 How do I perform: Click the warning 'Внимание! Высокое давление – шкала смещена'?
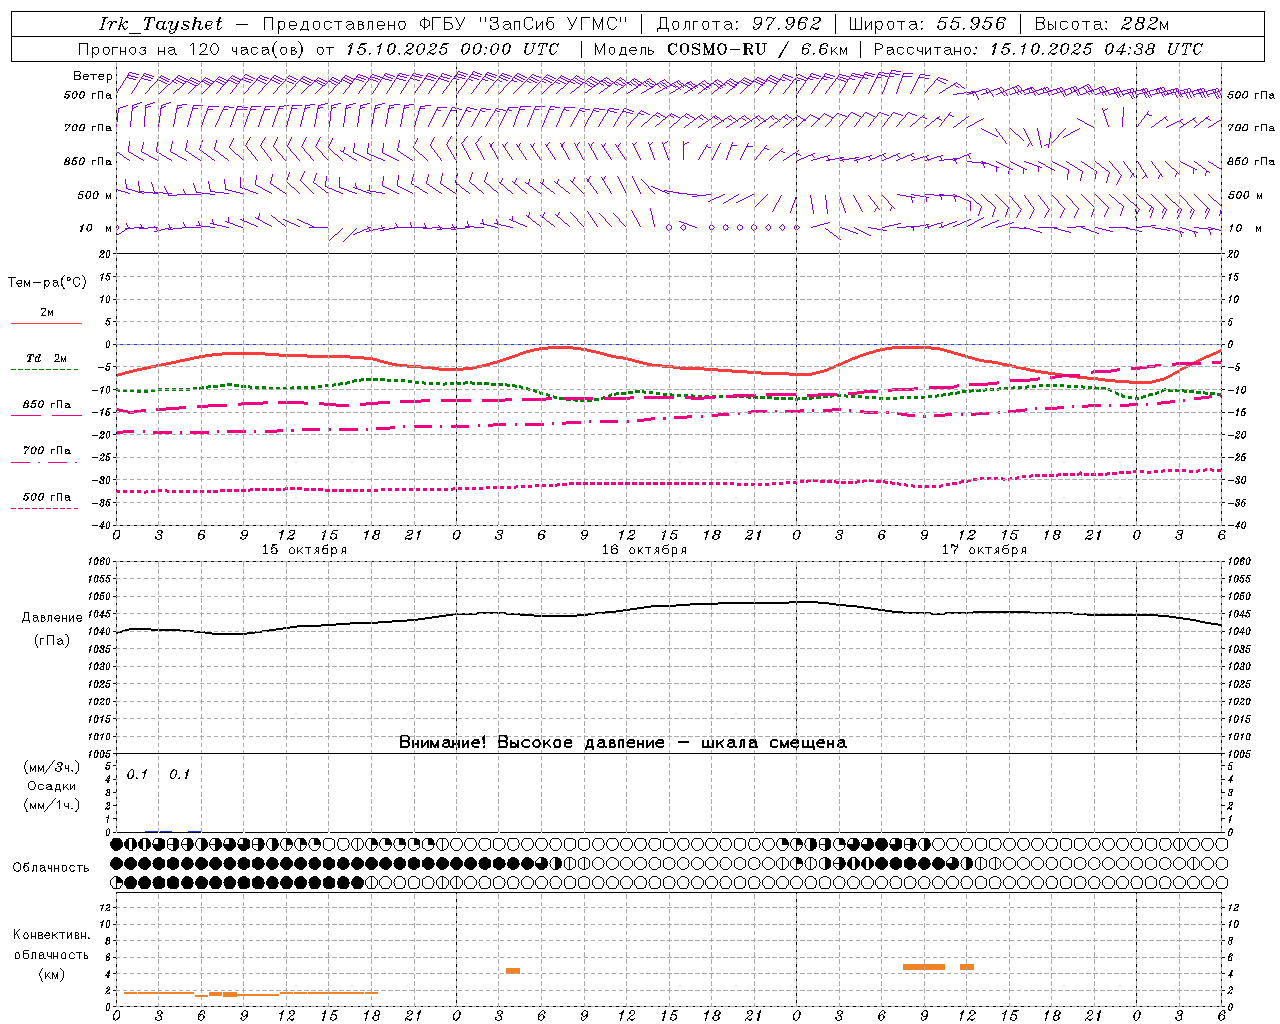click(x=623, y=742)
